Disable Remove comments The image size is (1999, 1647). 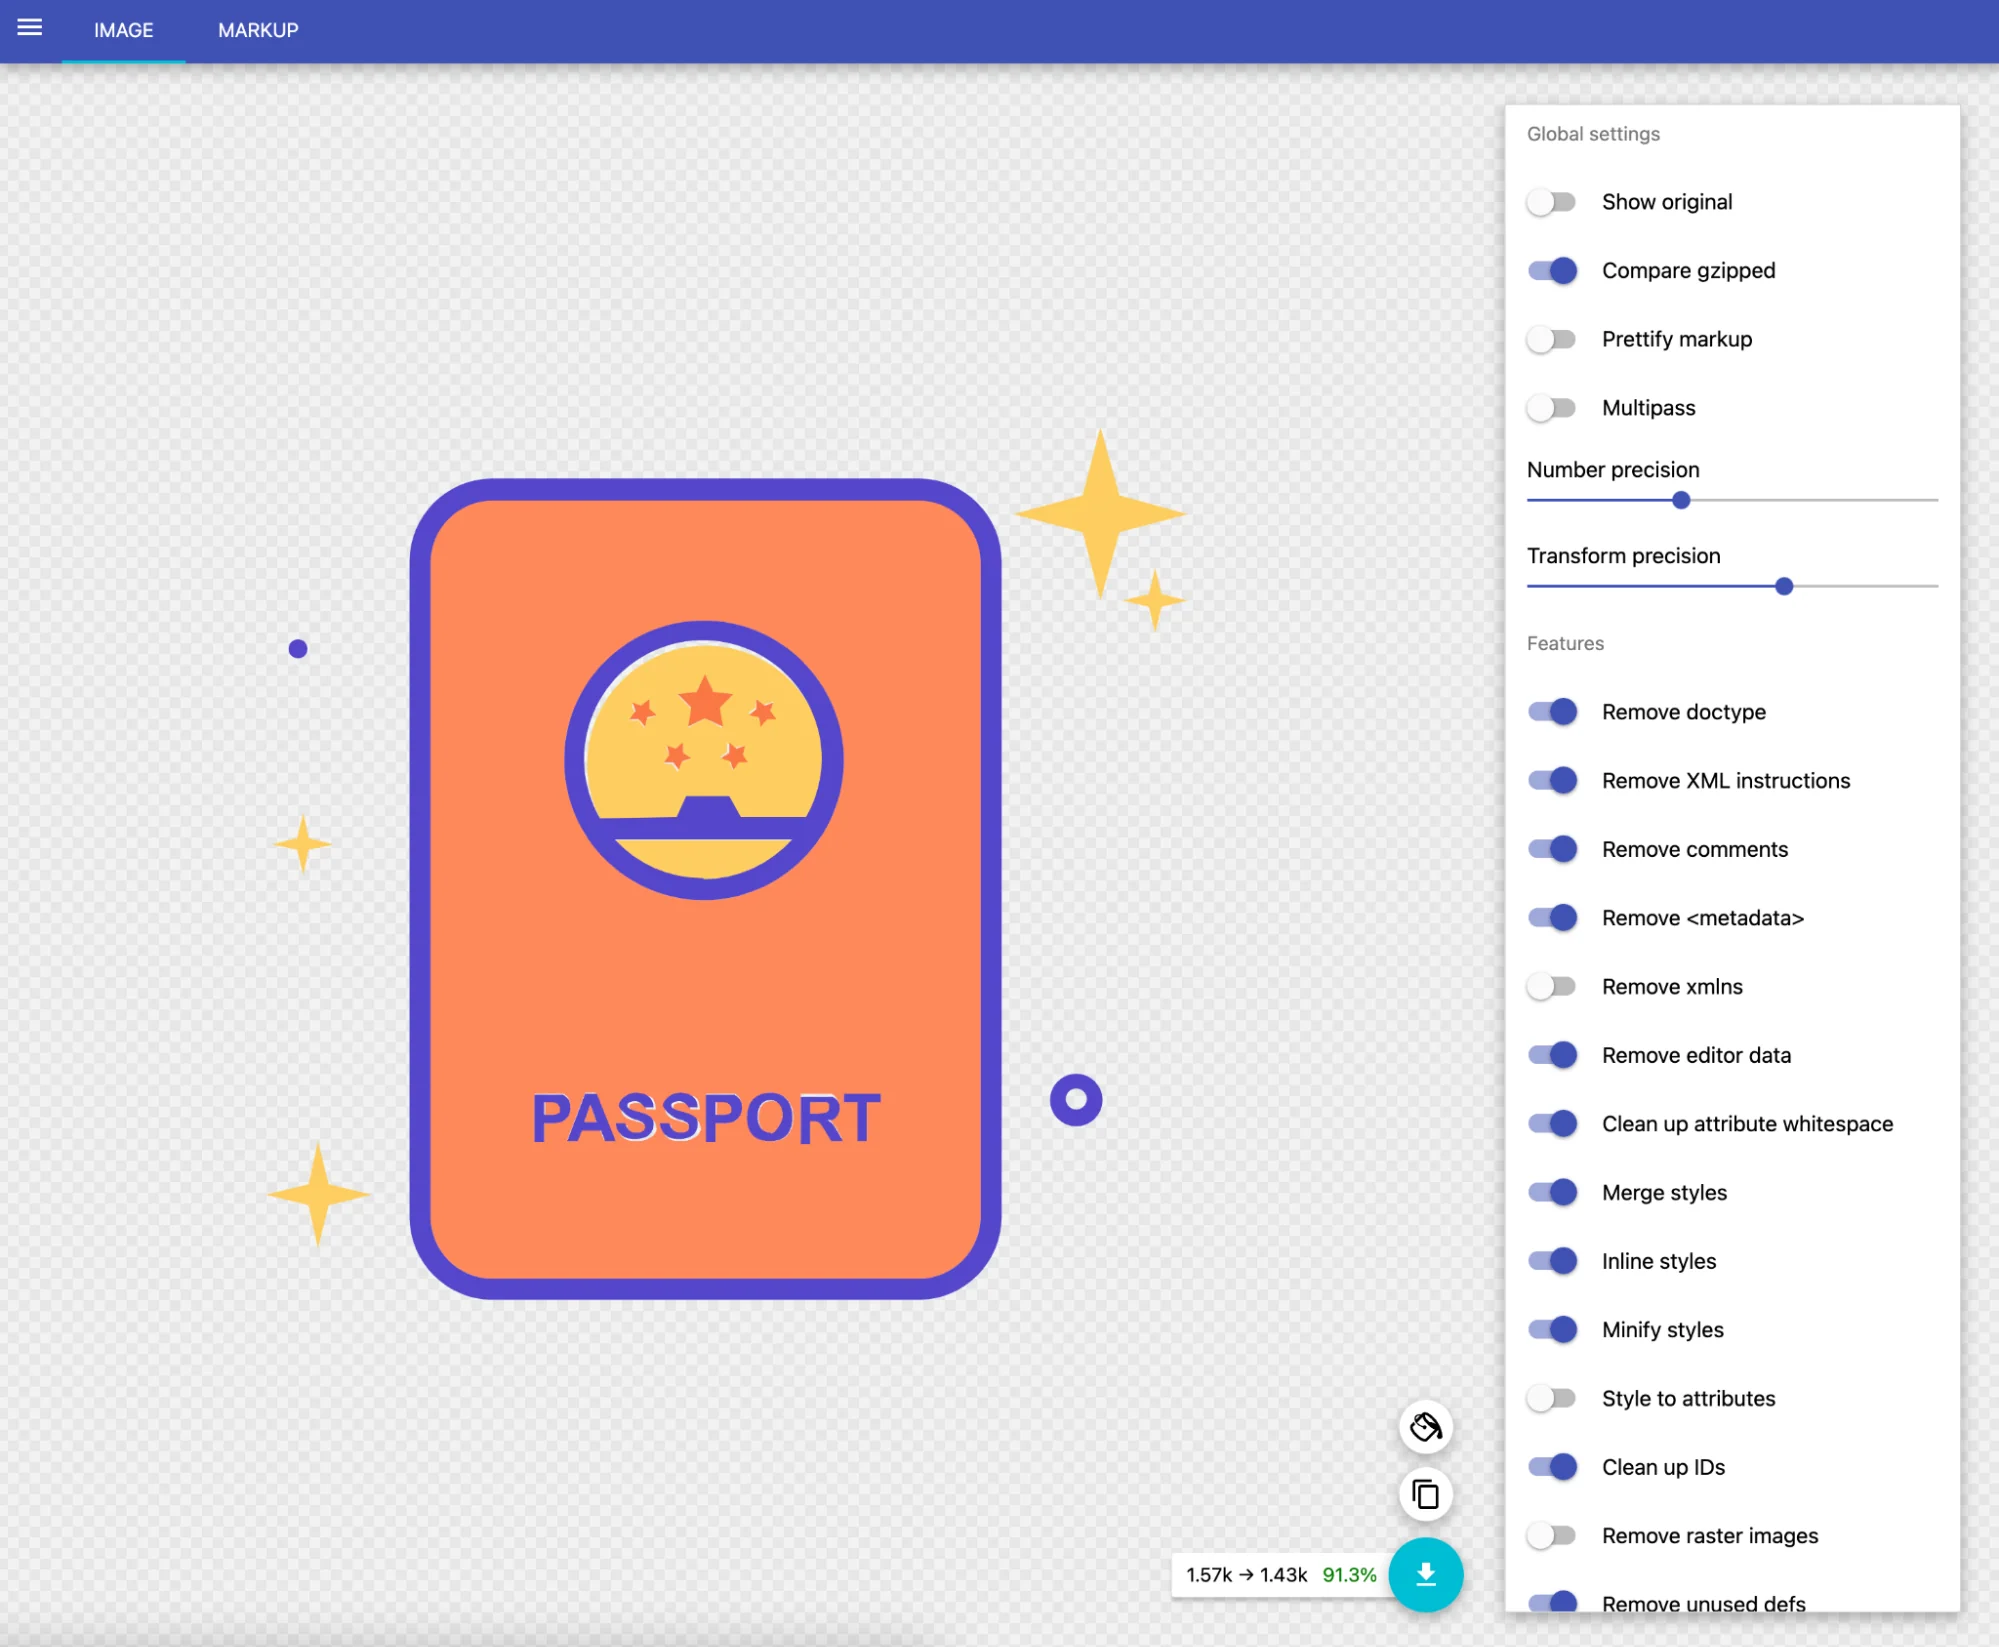1552,848
